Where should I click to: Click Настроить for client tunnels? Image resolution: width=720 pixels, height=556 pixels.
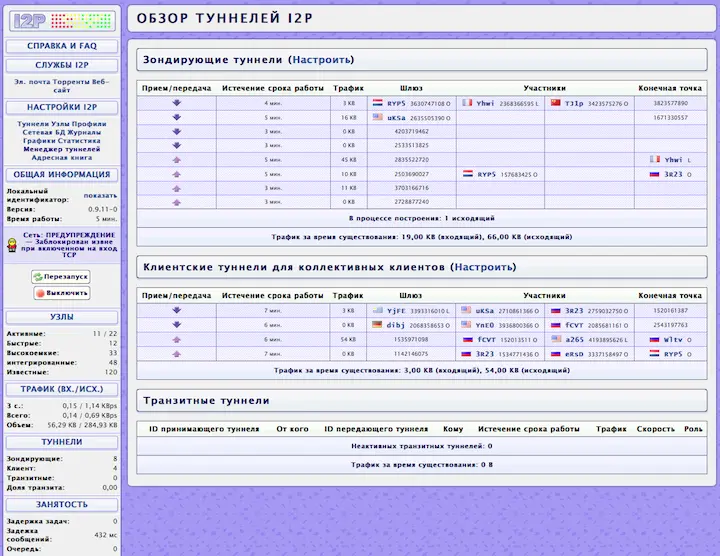point(484,267)
